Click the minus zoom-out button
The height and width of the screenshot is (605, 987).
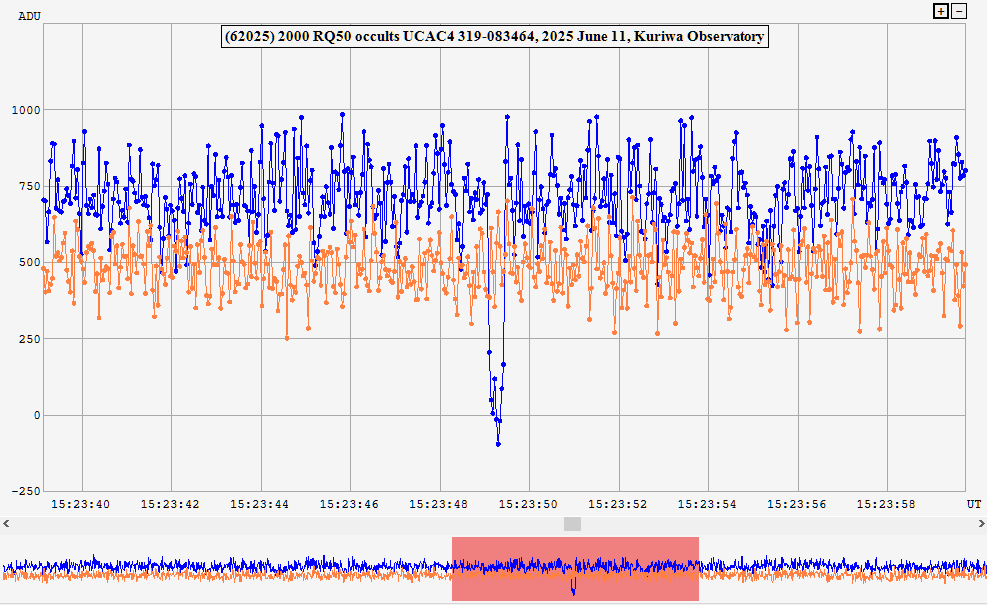click(x=959, y=11)
